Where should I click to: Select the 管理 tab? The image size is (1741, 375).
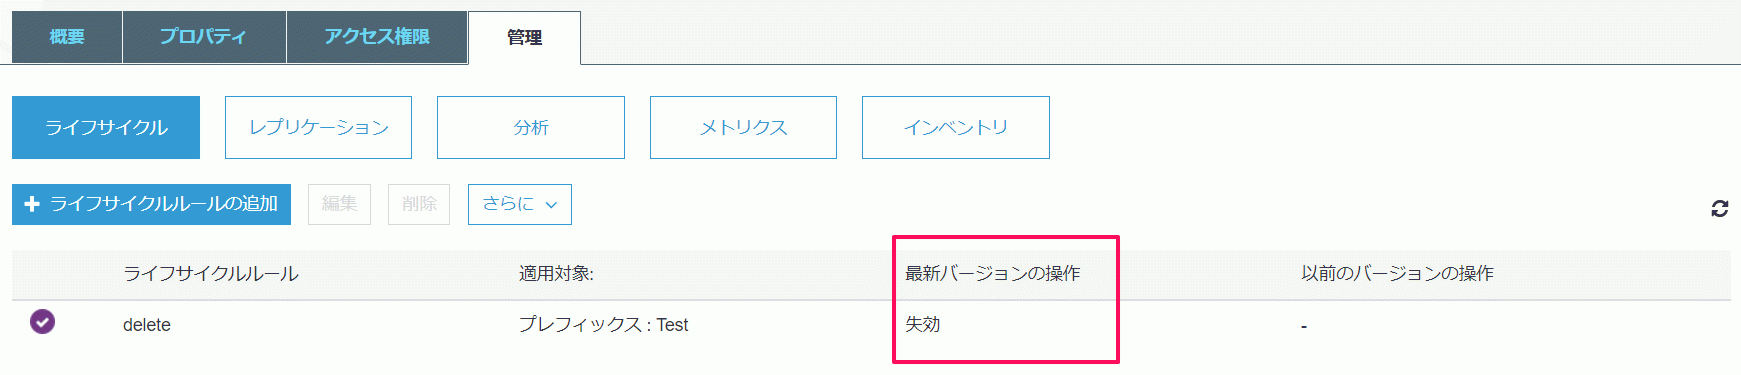pos(524,38)
